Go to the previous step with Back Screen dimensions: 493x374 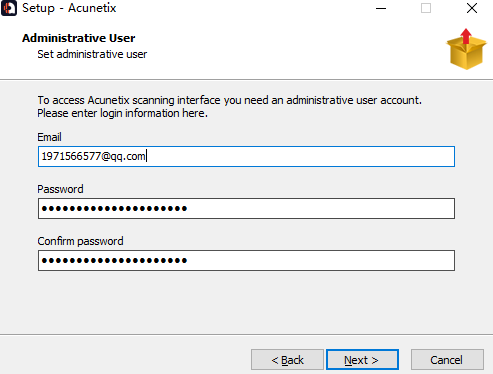287,360
